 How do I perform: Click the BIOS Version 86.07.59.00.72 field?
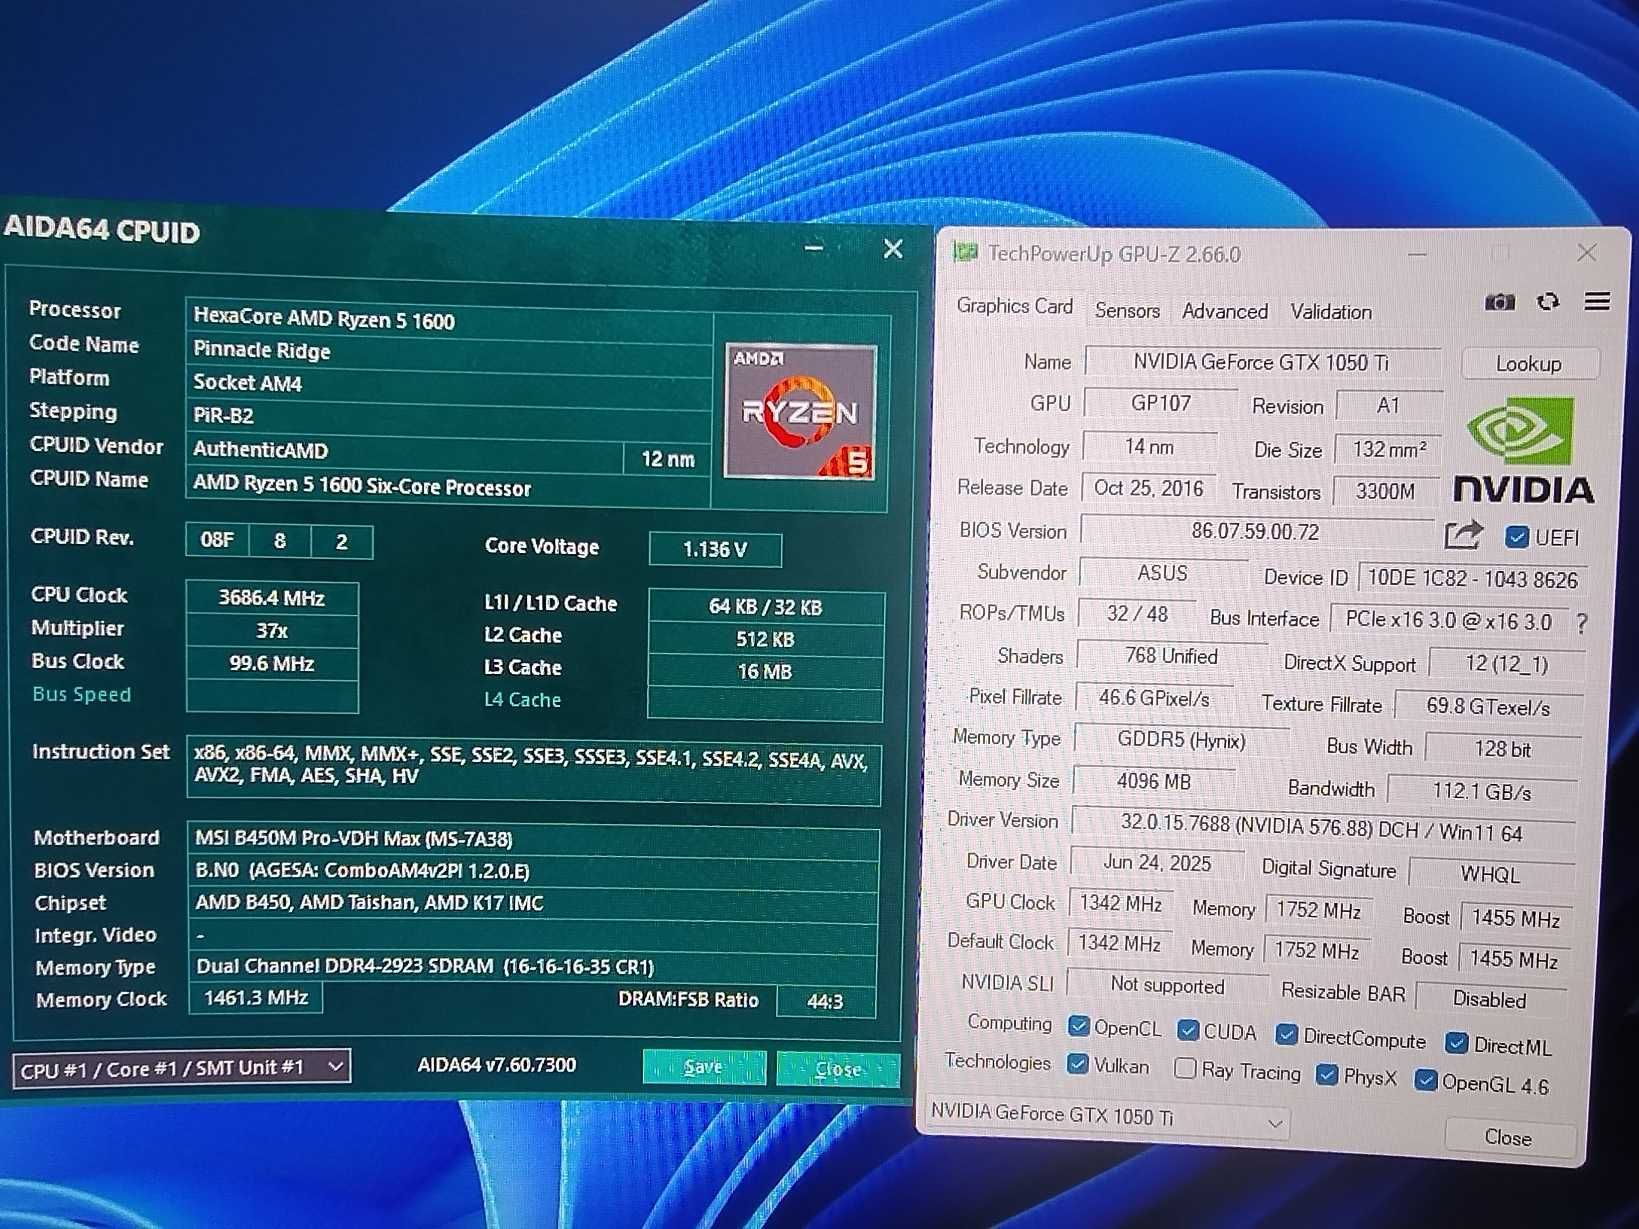pyautogui.click(x=1256, y=531)
